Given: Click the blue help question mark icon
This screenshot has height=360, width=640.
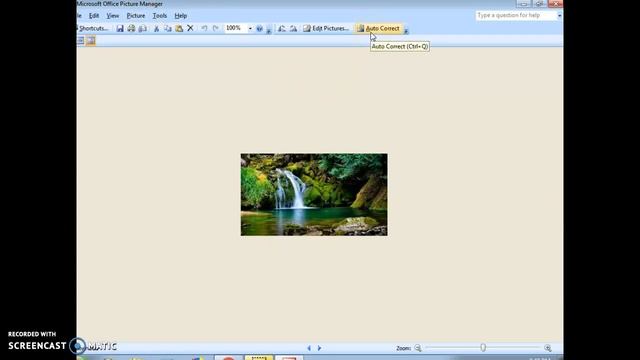Looking at the screenshot, I should [x=259, y=29].
